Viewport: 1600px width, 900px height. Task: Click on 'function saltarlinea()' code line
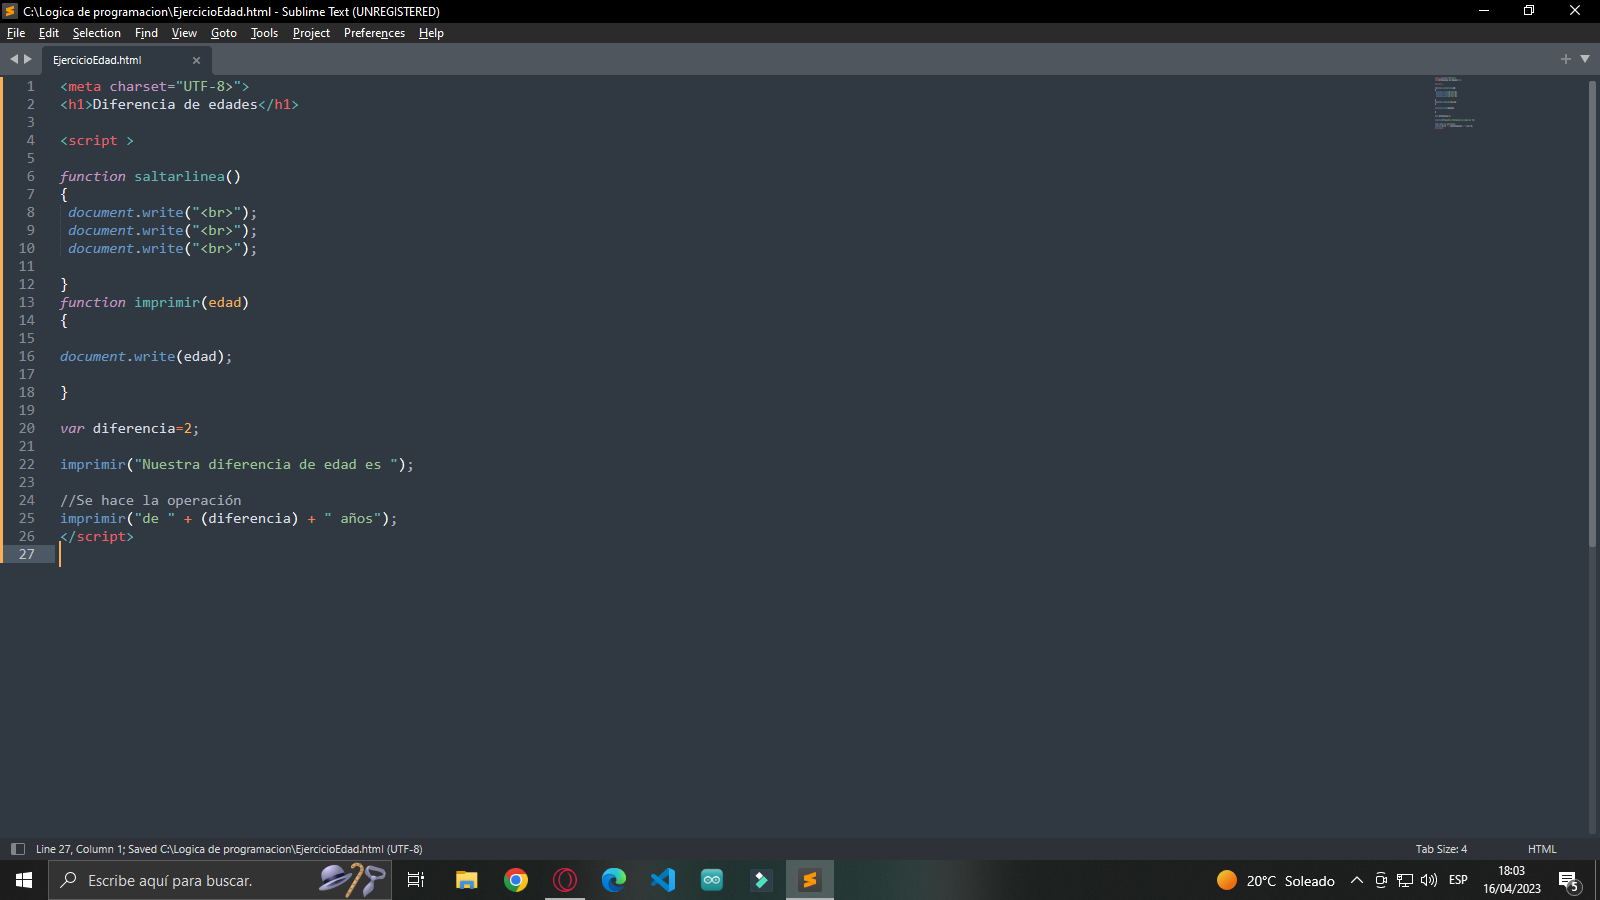click(150, 176)
